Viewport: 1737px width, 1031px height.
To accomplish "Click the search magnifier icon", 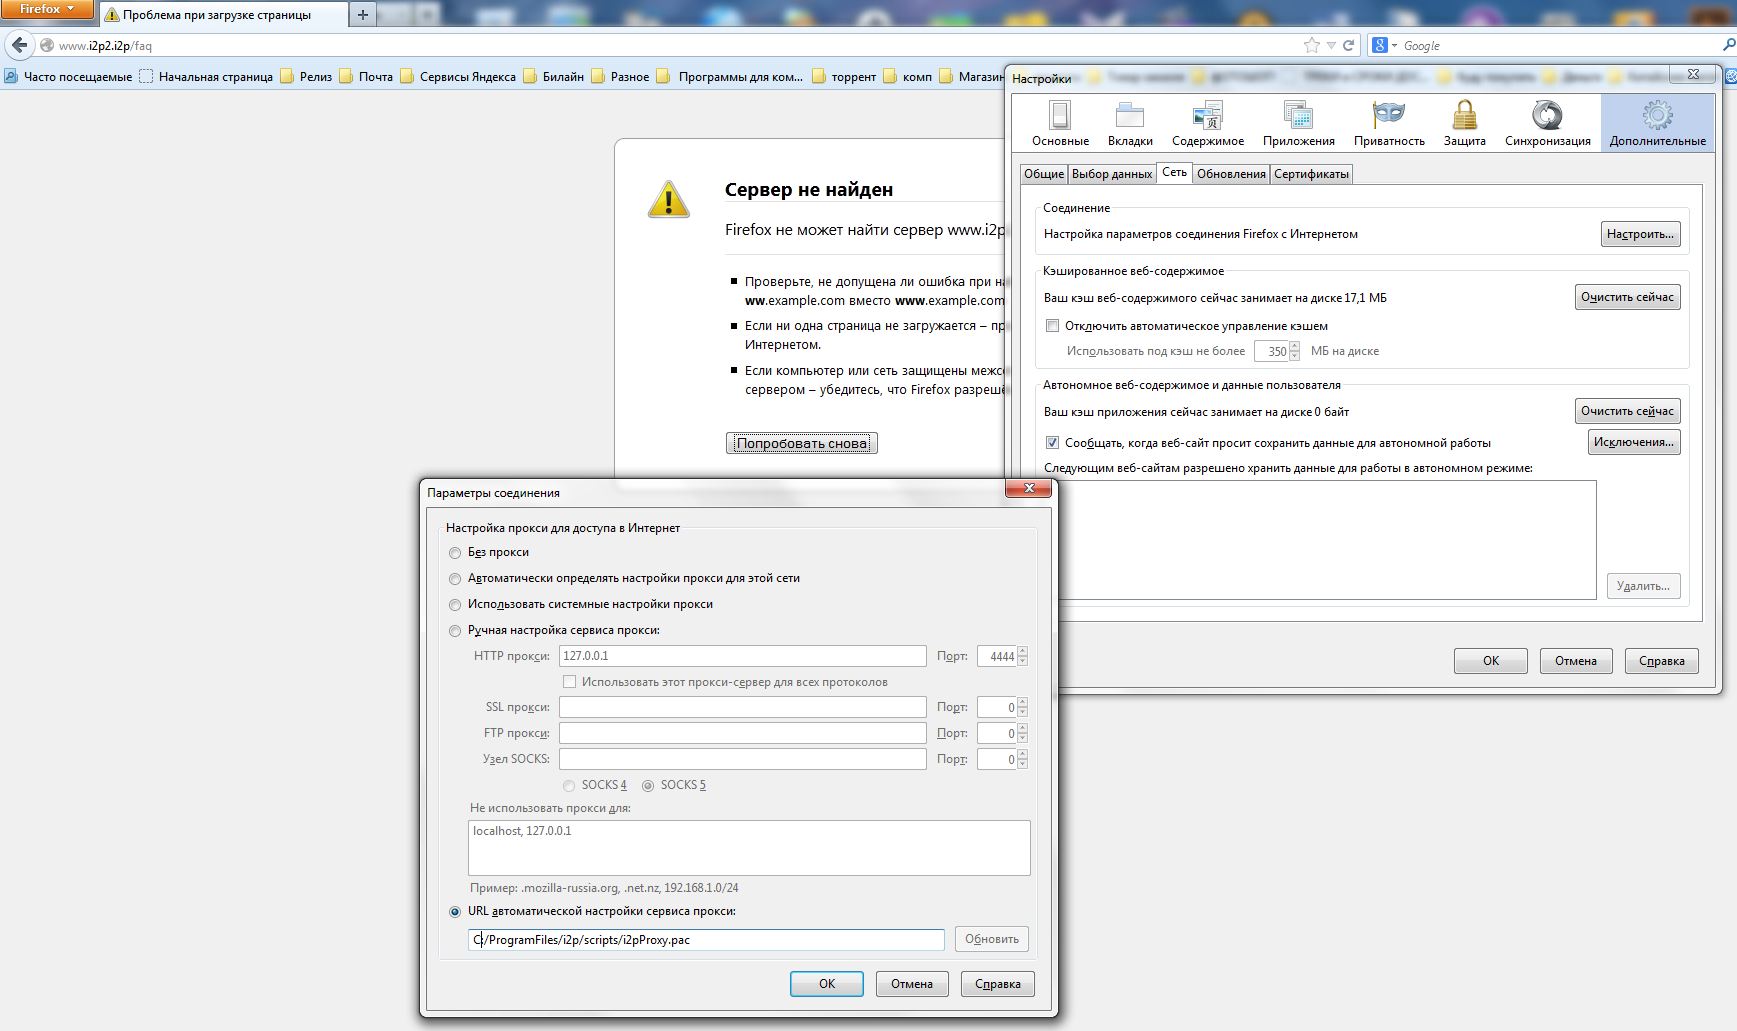I will 1728,45.
